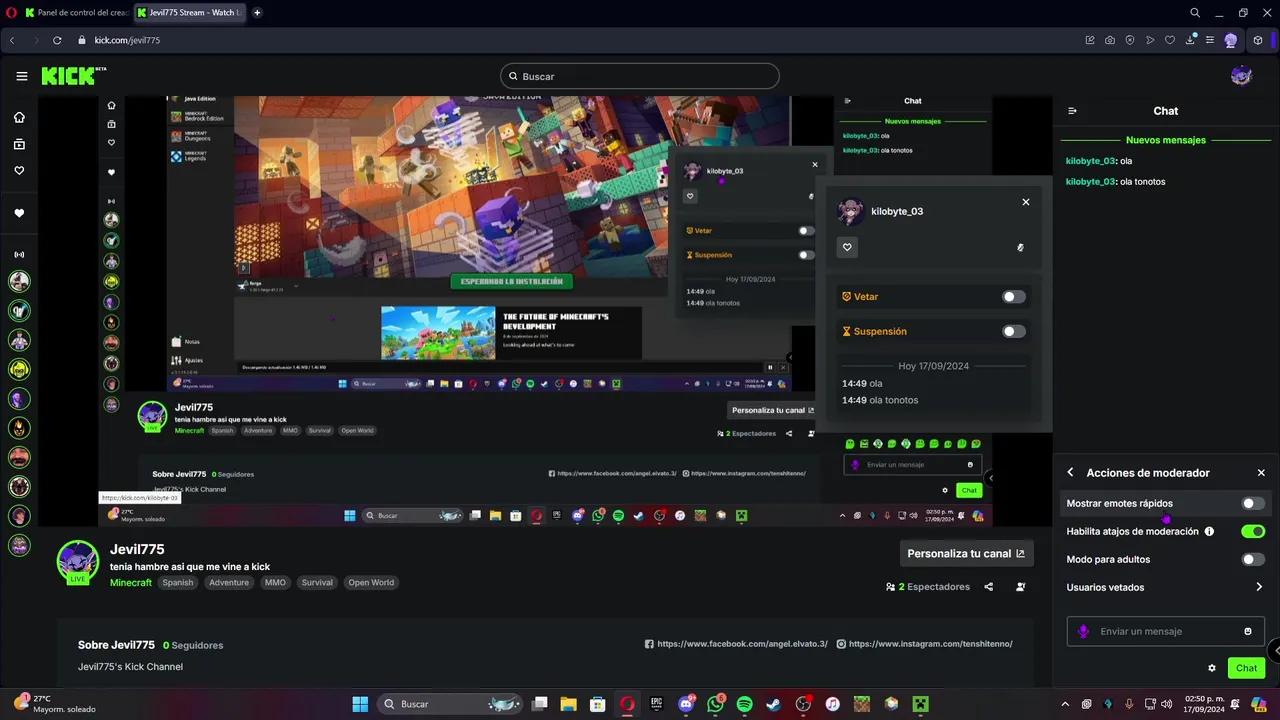Click kilobyte_03 username in 'ola tonotos' message
Image resolution: width=1280 pixels, height=720 pixels.
tap(1090, 181)
